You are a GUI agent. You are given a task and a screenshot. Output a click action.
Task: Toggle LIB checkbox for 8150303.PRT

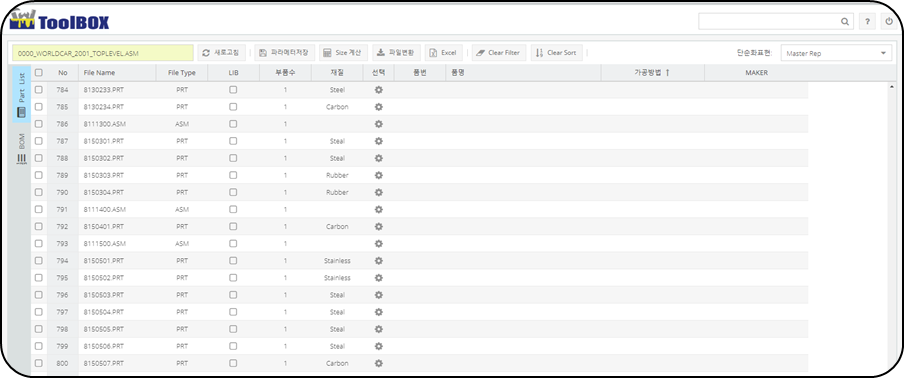233,175
